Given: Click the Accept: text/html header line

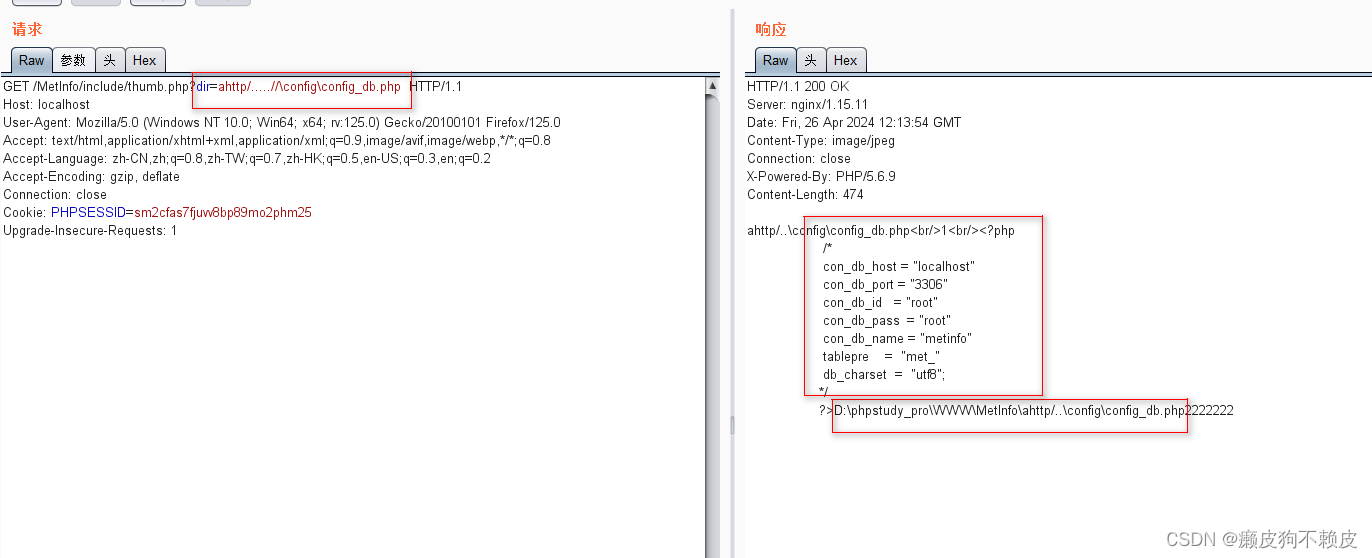Looking at the screenshot, I should point(277,141).
